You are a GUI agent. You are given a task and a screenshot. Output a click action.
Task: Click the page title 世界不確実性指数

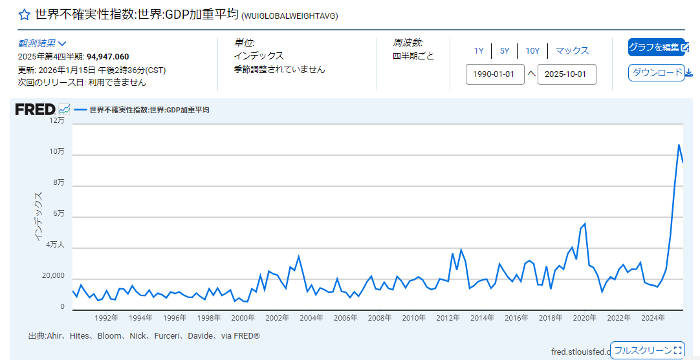coord(137,14)
